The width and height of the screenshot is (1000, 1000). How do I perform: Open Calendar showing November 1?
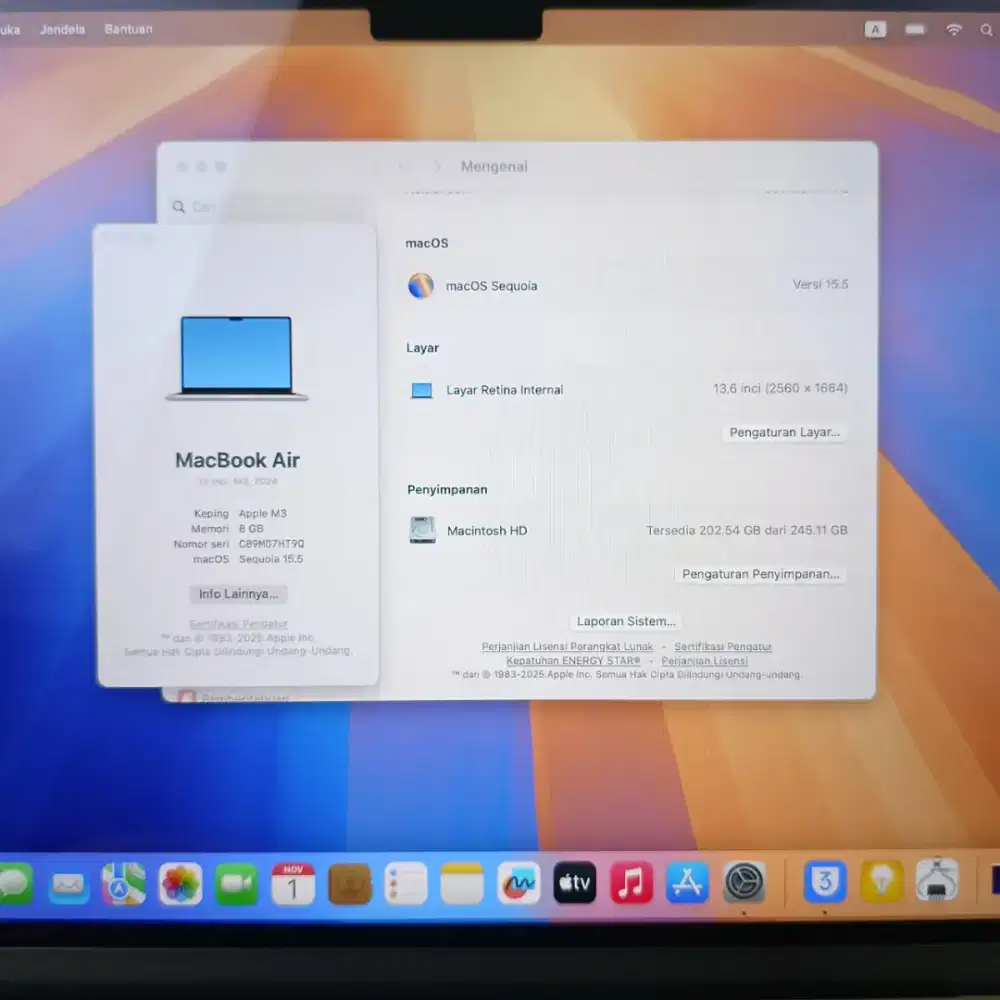[x=292, y=883]
